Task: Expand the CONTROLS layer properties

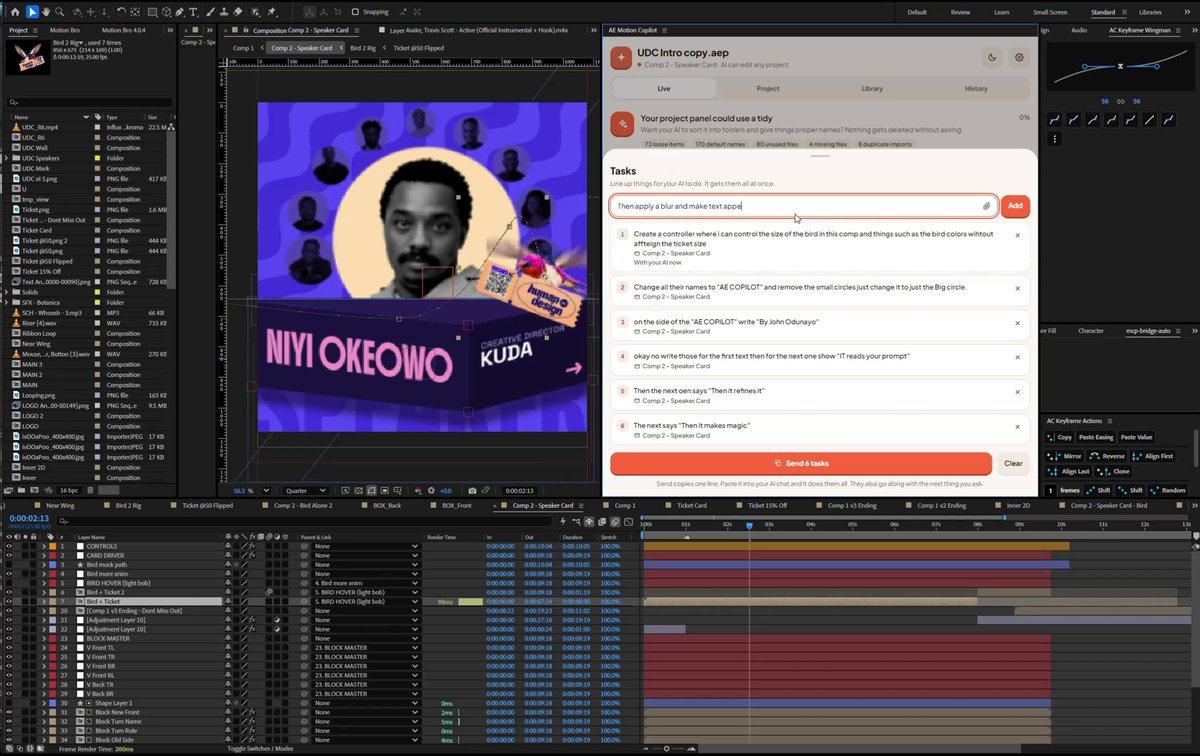Action: coord(44,546)
